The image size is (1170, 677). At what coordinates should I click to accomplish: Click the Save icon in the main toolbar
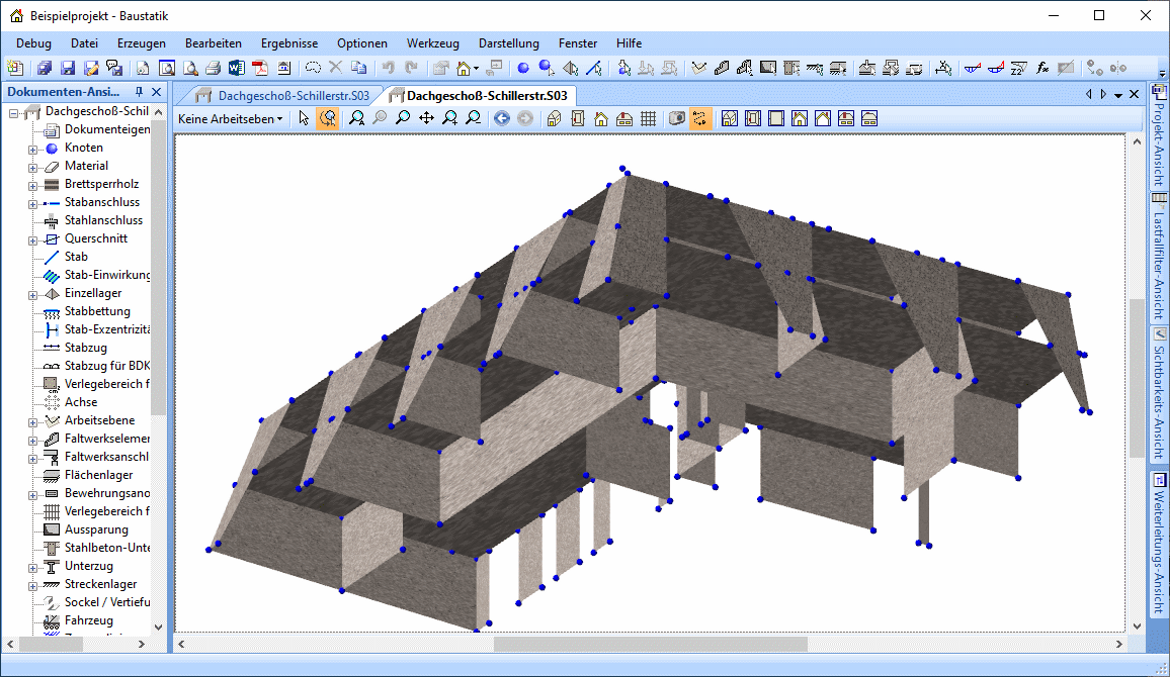(x=68, y=68)
